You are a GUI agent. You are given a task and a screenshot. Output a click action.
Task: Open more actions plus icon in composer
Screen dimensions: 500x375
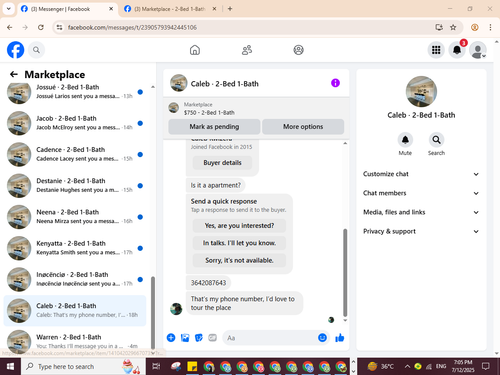pos(171,338)
